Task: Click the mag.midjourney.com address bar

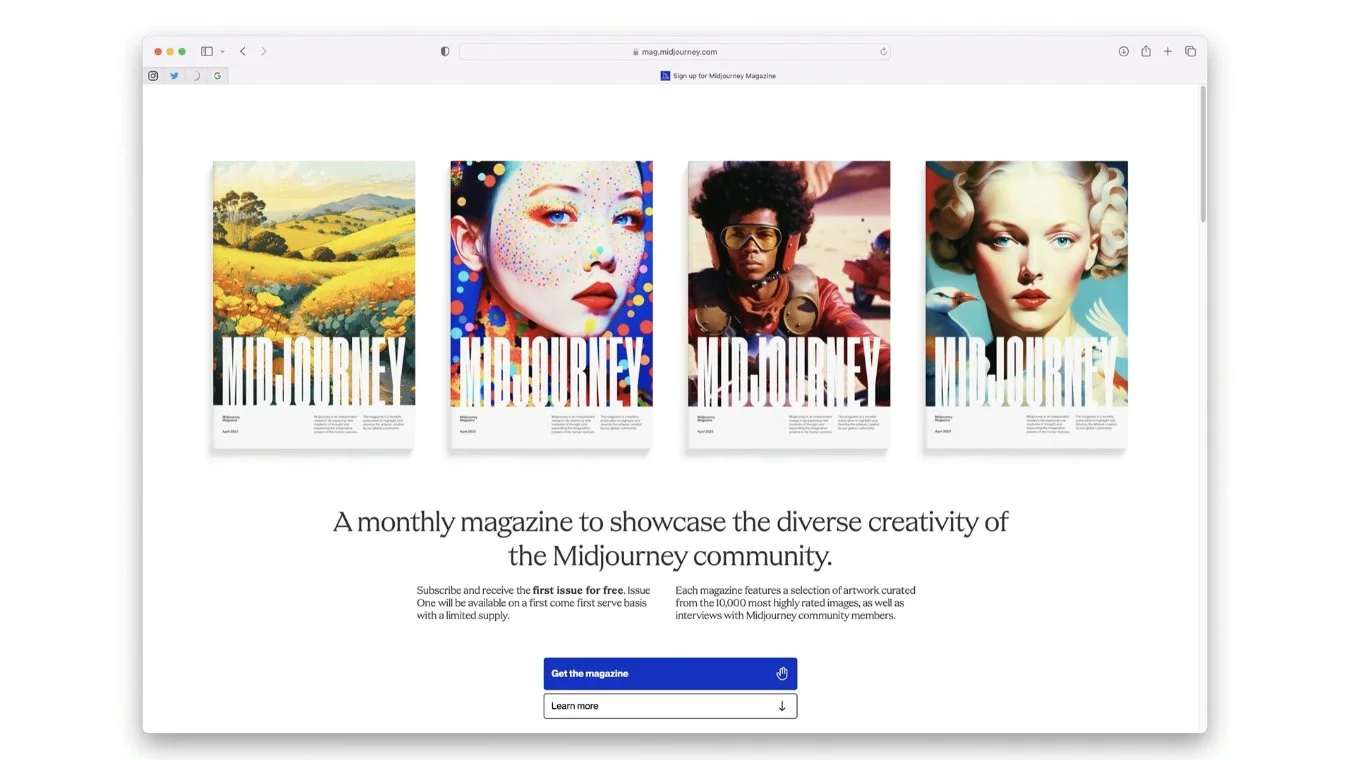Action: point(674,51)
